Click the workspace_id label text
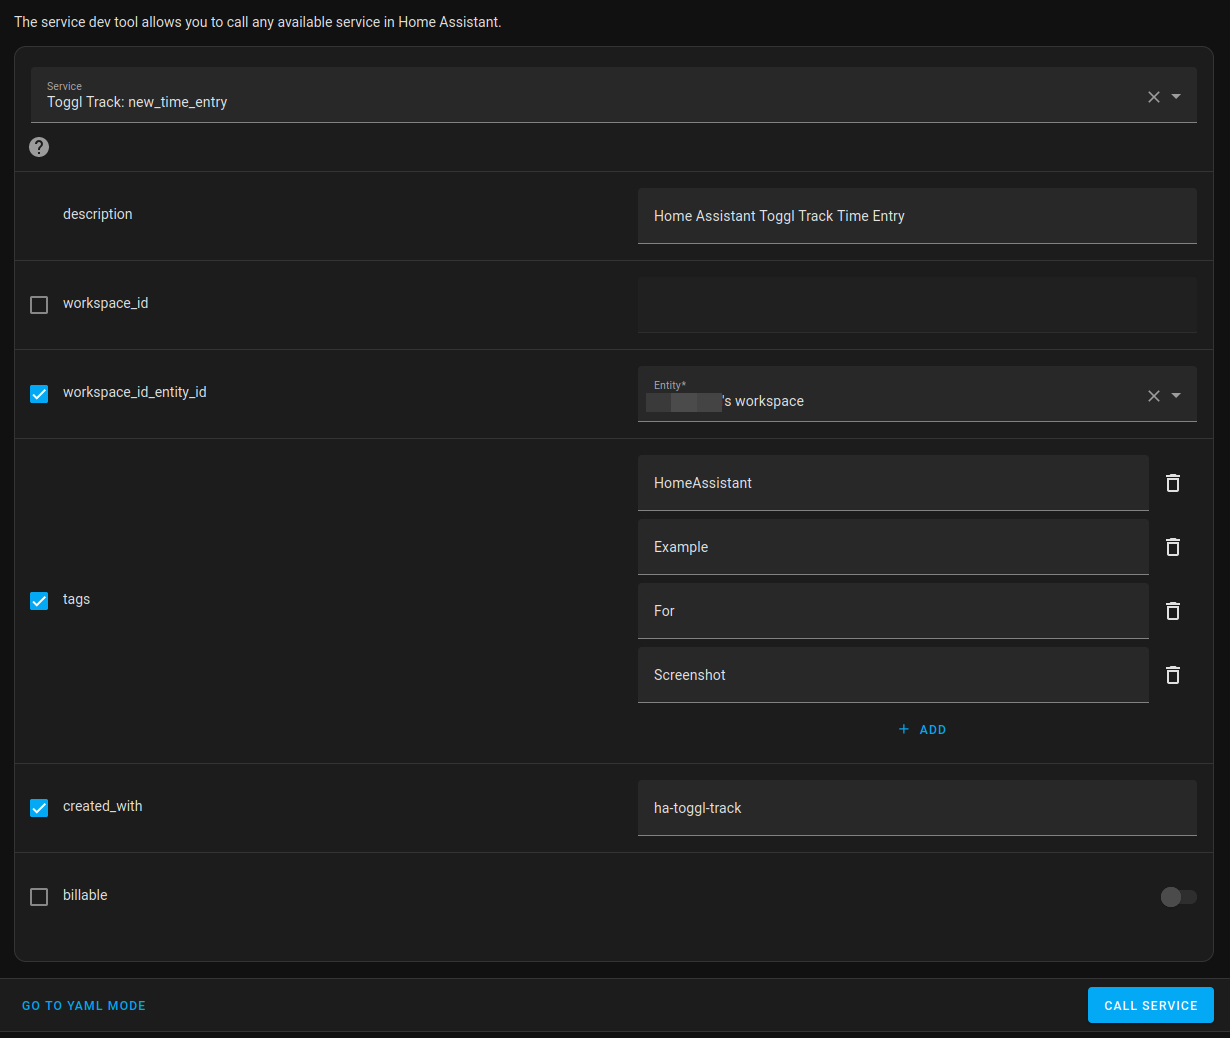This screenshot has width=1230, height=1038. 105,303
